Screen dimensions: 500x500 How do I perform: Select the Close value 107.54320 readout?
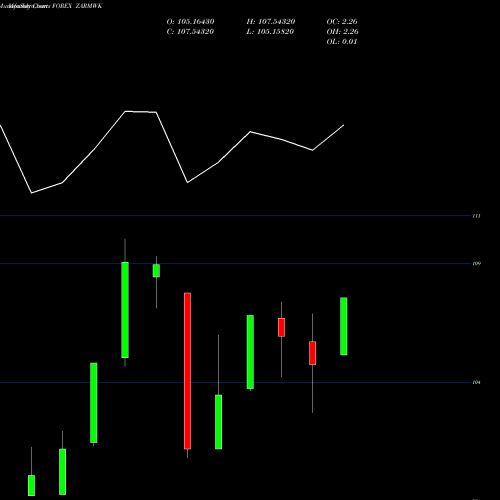click(x=190, y=32)
